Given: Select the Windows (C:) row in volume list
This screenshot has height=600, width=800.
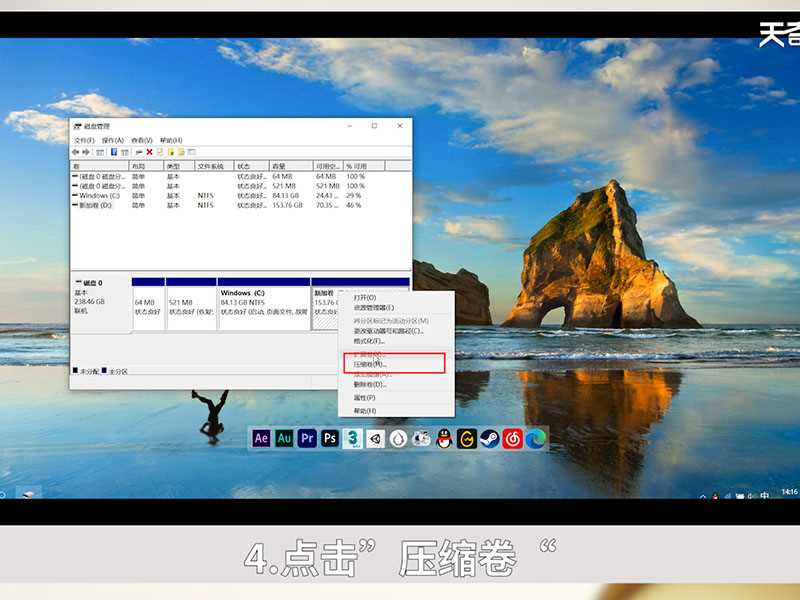Looking at the screenshot, I should point(99,195).
